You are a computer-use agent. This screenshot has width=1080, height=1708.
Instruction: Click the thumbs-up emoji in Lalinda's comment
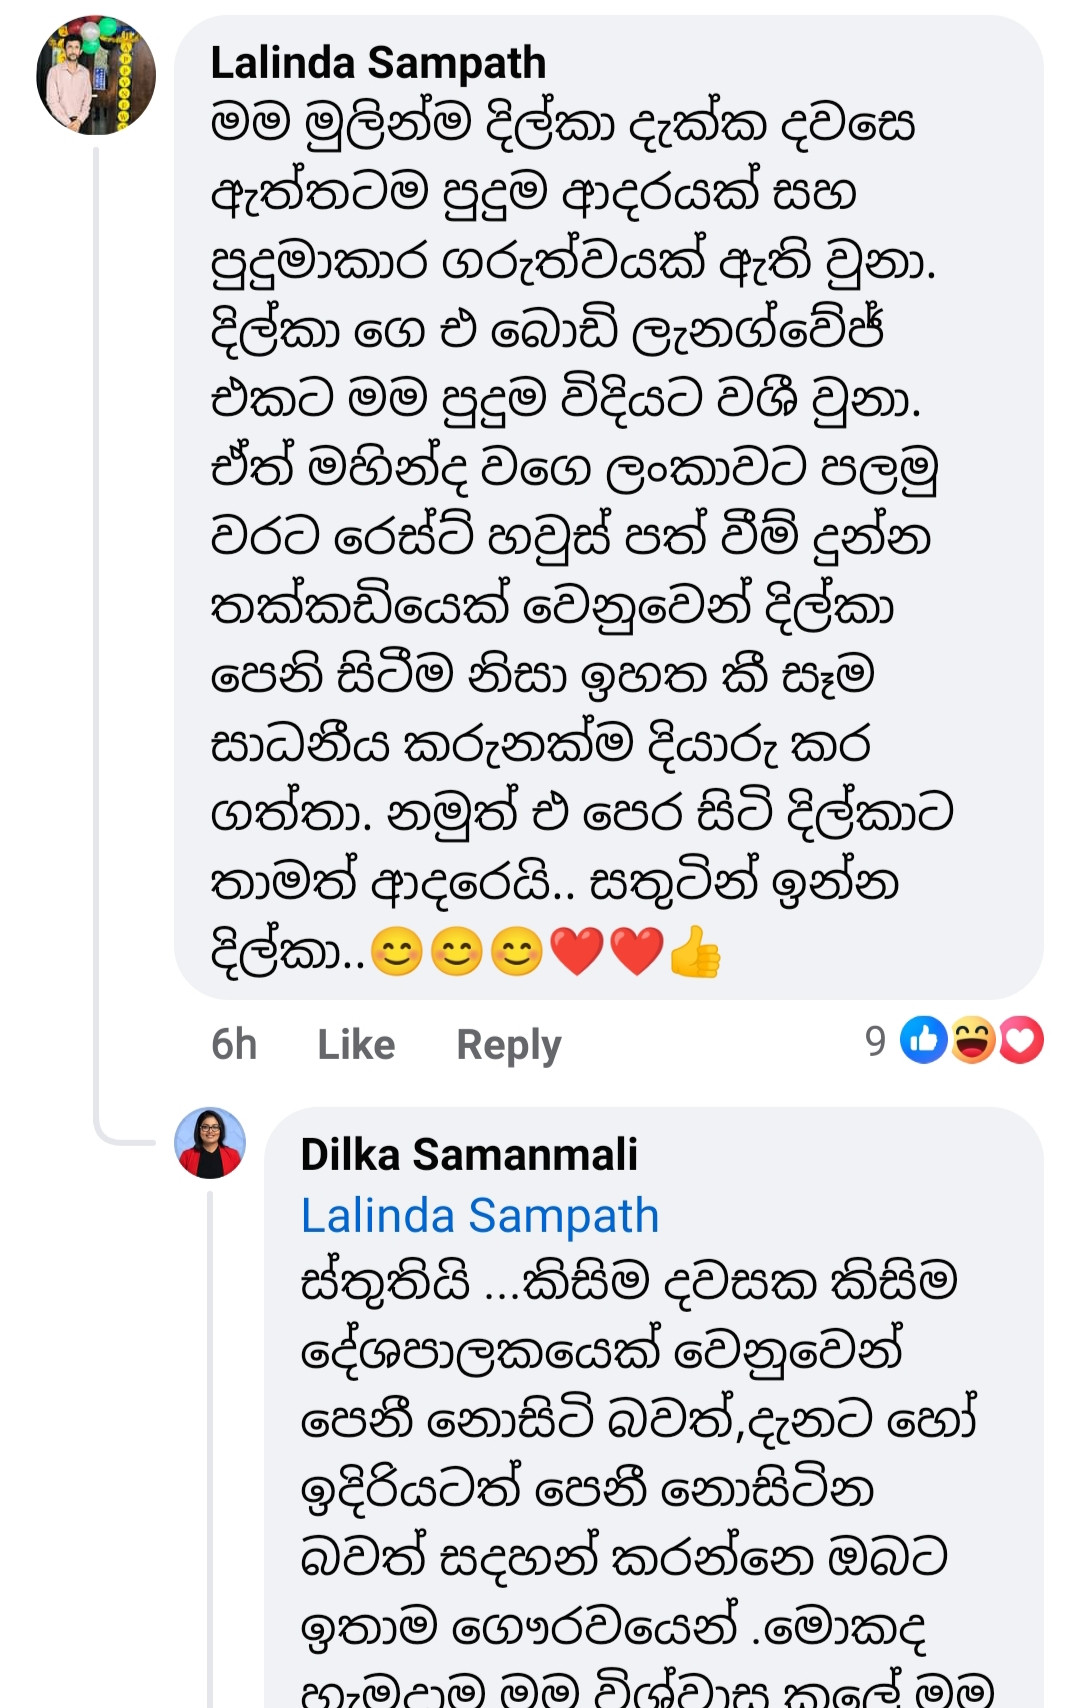(695, 951)
